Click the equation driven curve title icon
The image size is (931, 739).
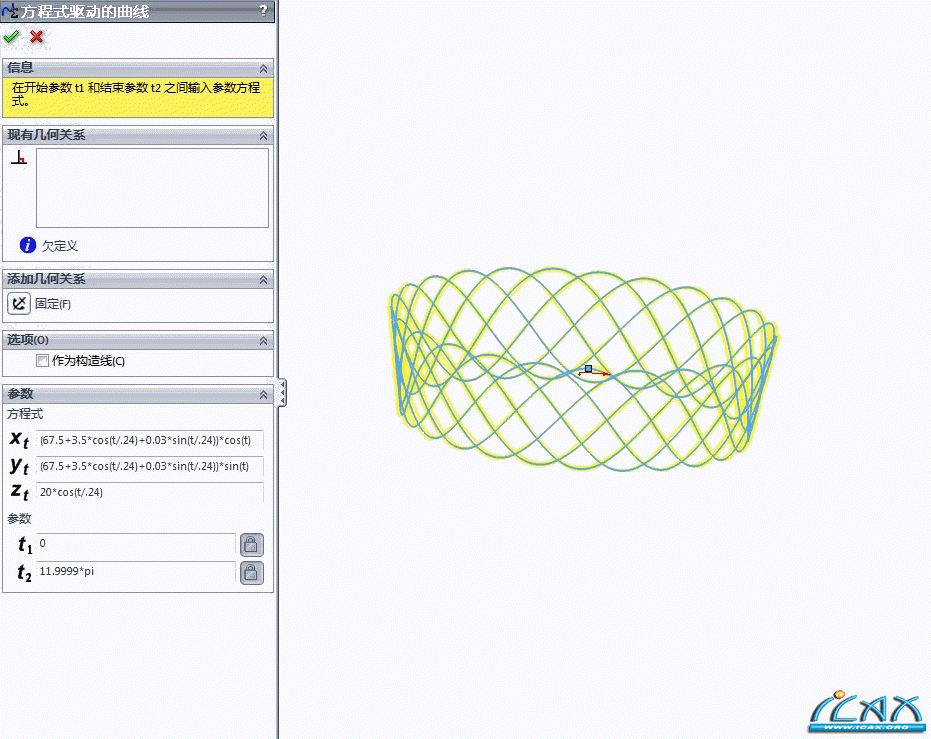click(10, 10)
